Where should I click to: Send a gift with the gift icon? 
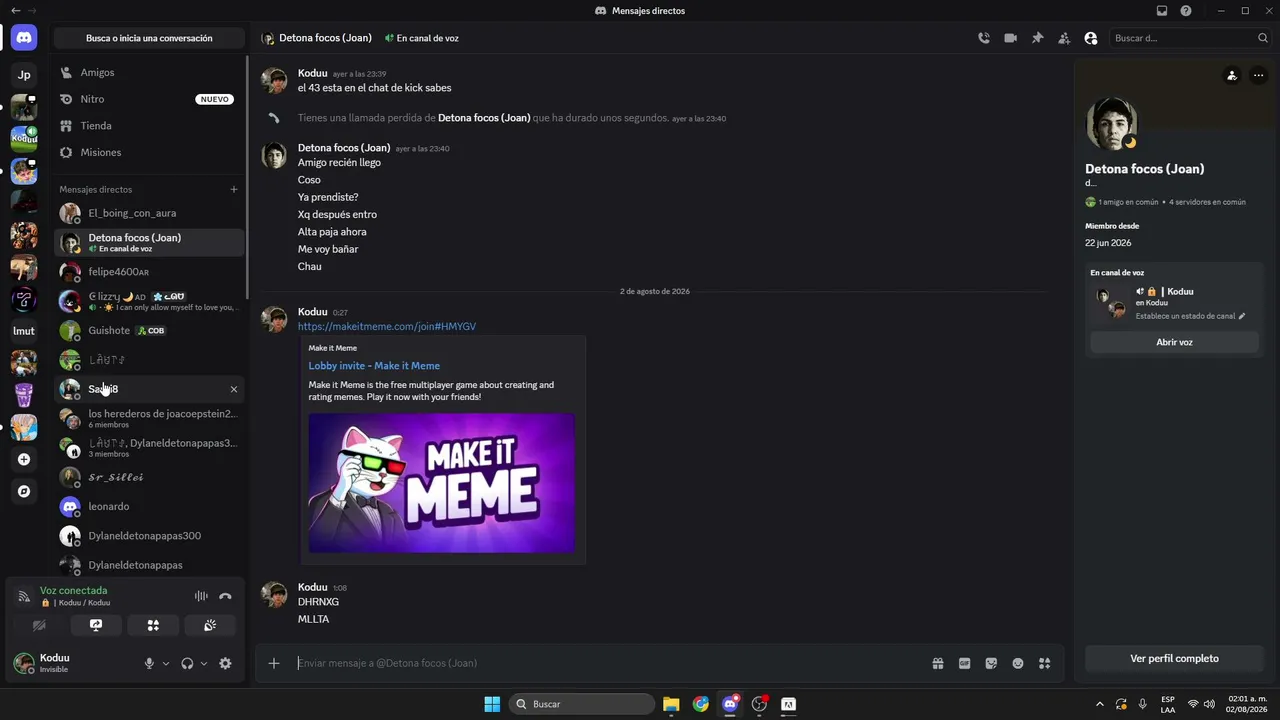(x=938, y=663)
